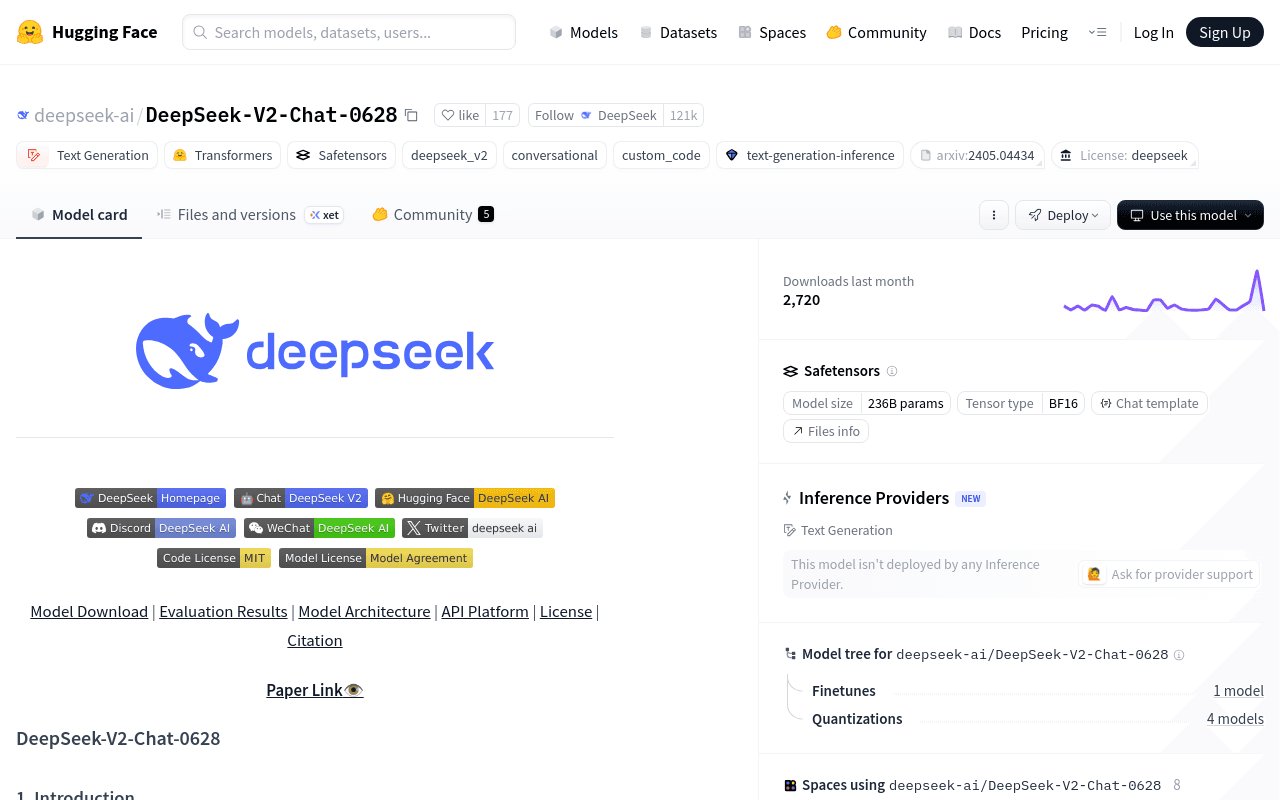Open the Community tab with 5 discussions
Image resolution: width=1280 pixels, height=800 pixels.
[433, 214]
